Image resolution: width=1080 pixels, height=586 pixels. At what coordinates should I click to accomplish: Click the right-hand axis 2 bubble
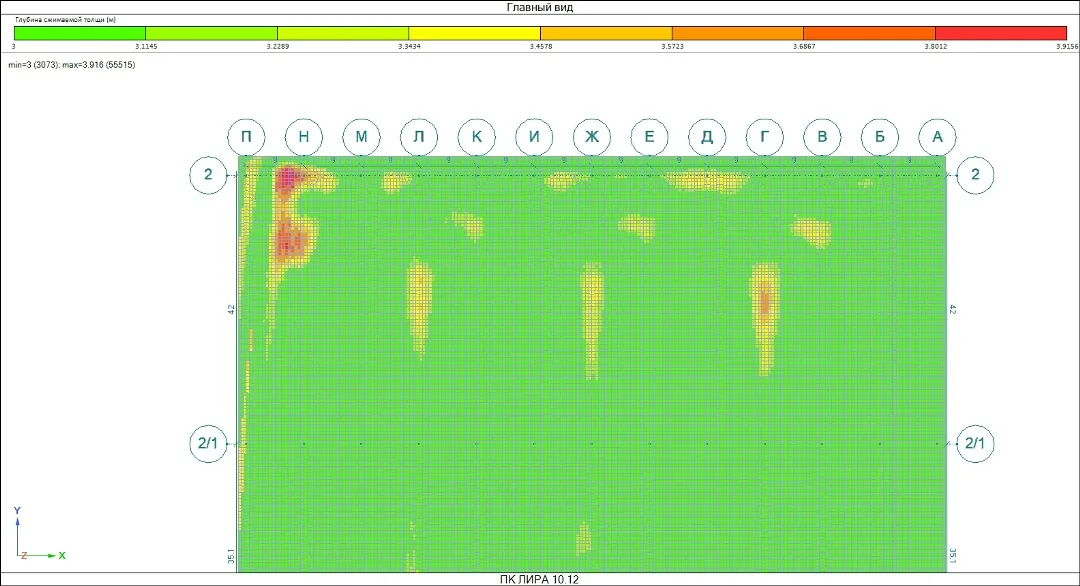pos(975,175)
